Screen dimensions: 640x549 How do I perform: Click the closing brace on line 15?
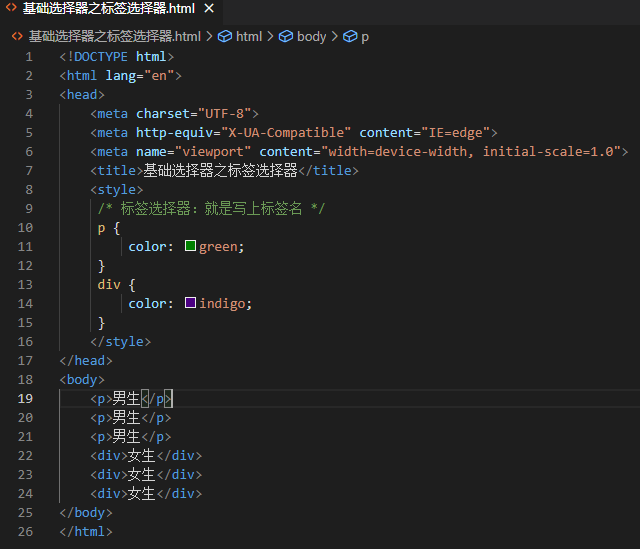coord(101,323)
